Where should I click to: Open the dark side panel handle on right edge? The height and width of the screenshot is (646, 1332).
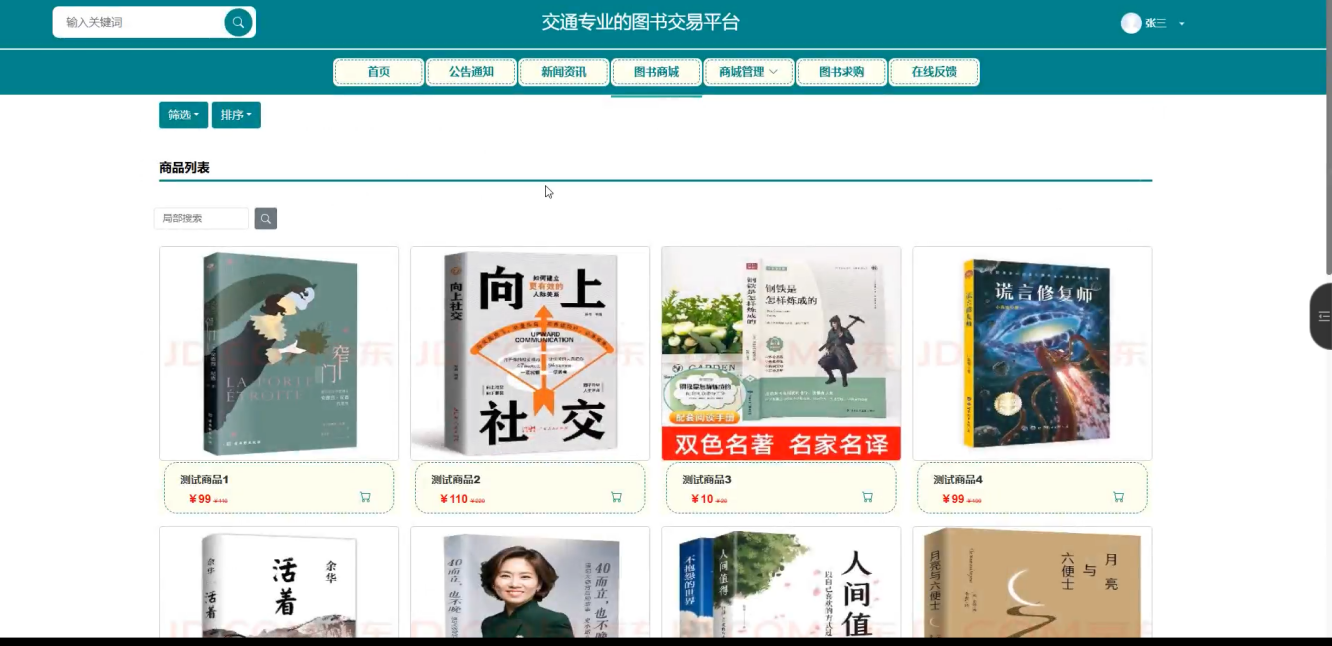1321,316
